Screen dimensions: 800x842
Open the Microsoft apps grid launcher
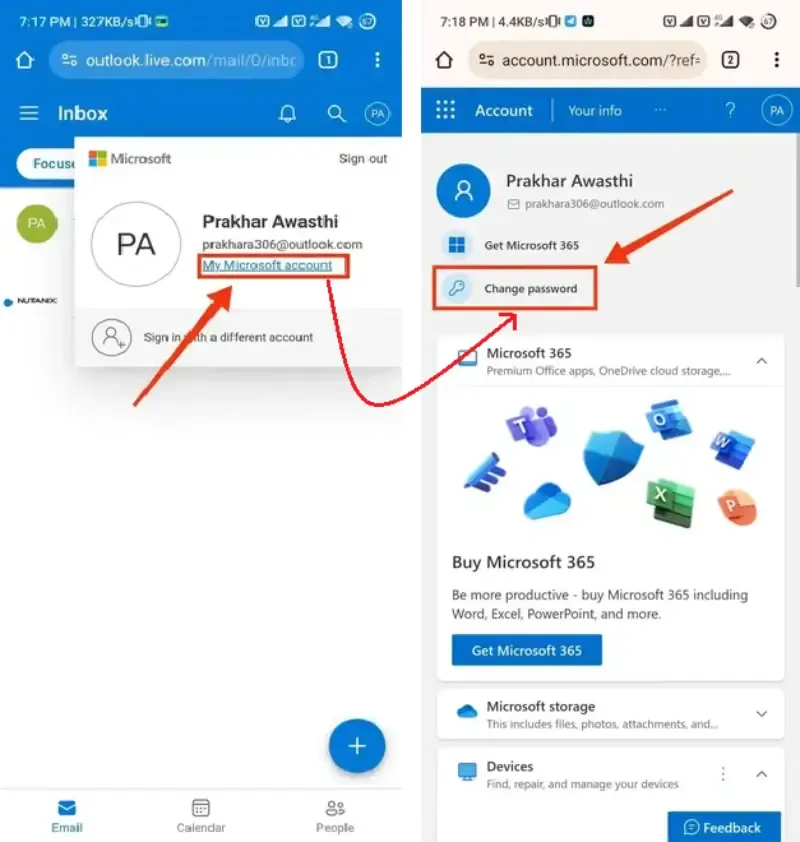(x=445, y=110)
